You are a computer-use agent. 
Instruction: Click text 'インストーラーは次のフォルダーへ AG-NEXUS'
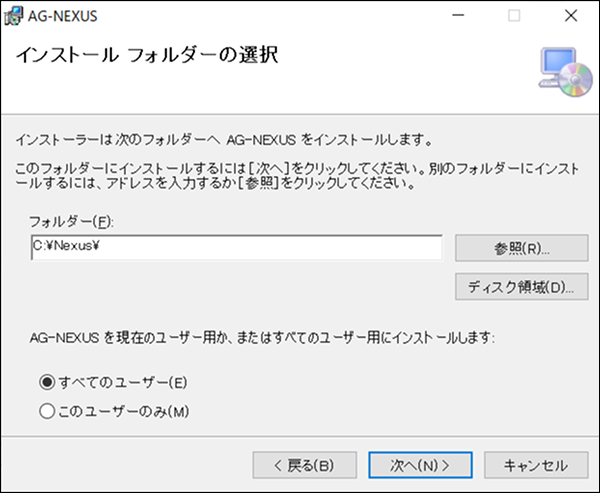coord(156,140)
